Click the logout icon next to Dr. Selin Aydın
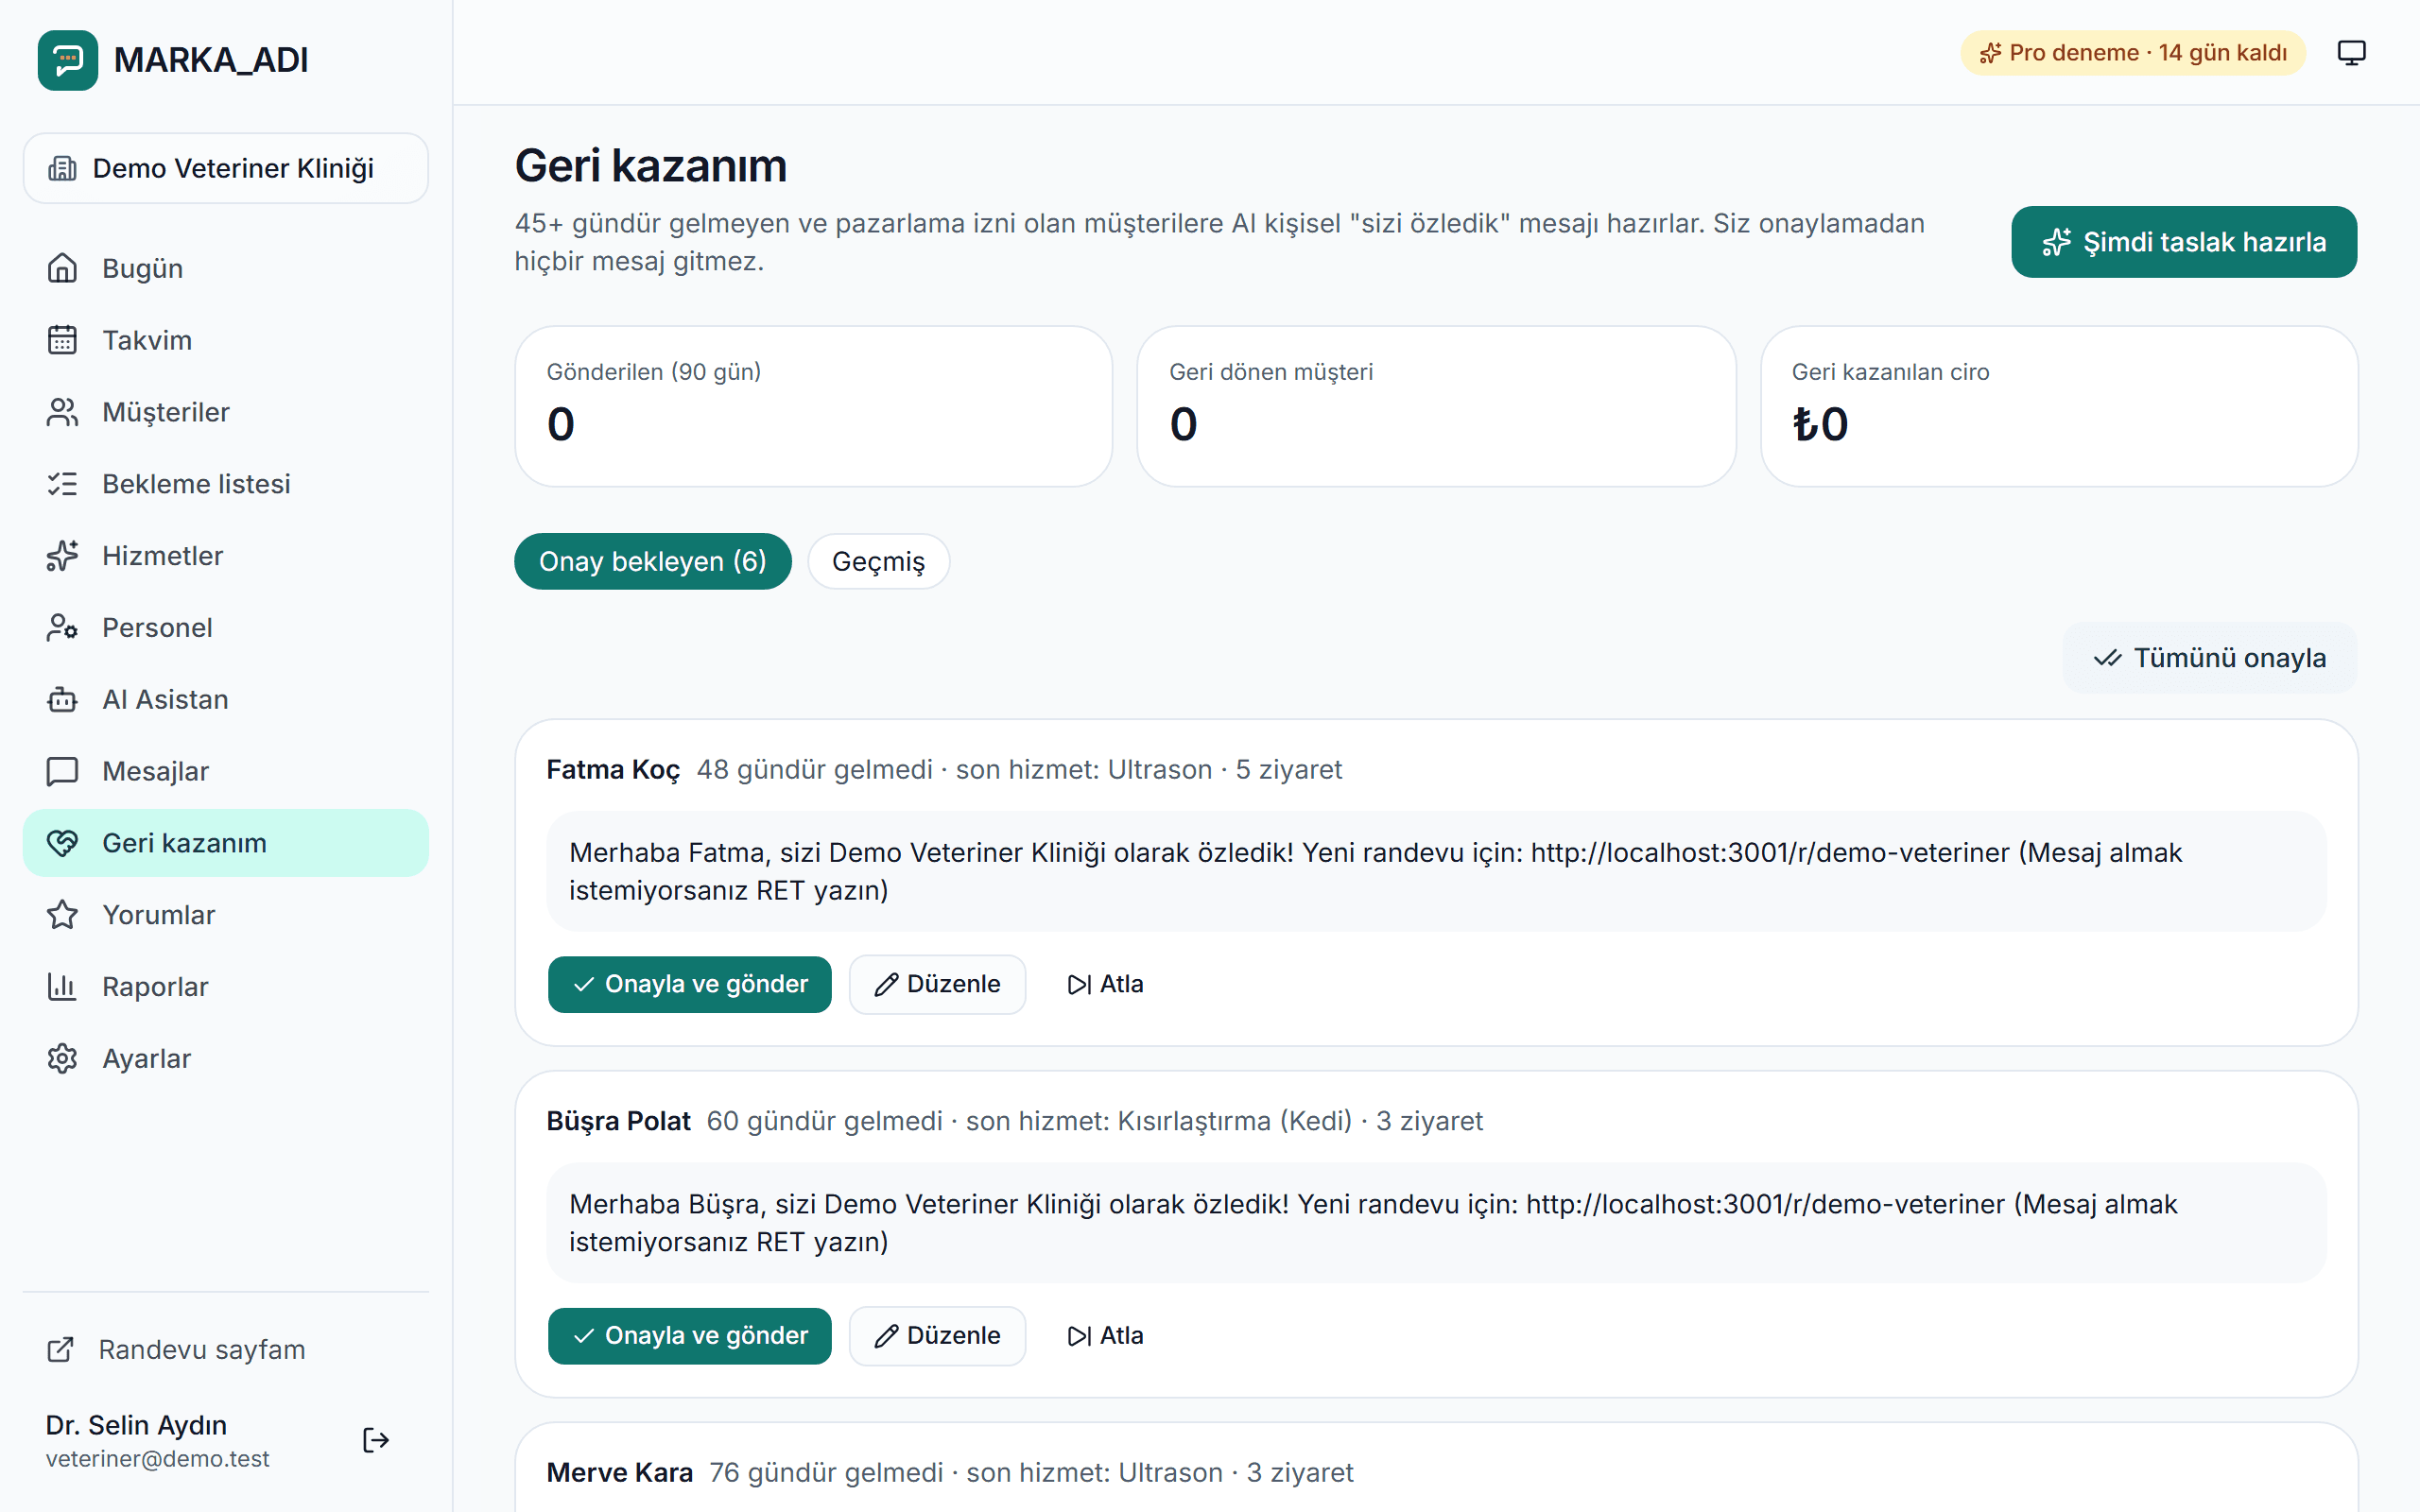2420x1512 pixels. 376,1440
